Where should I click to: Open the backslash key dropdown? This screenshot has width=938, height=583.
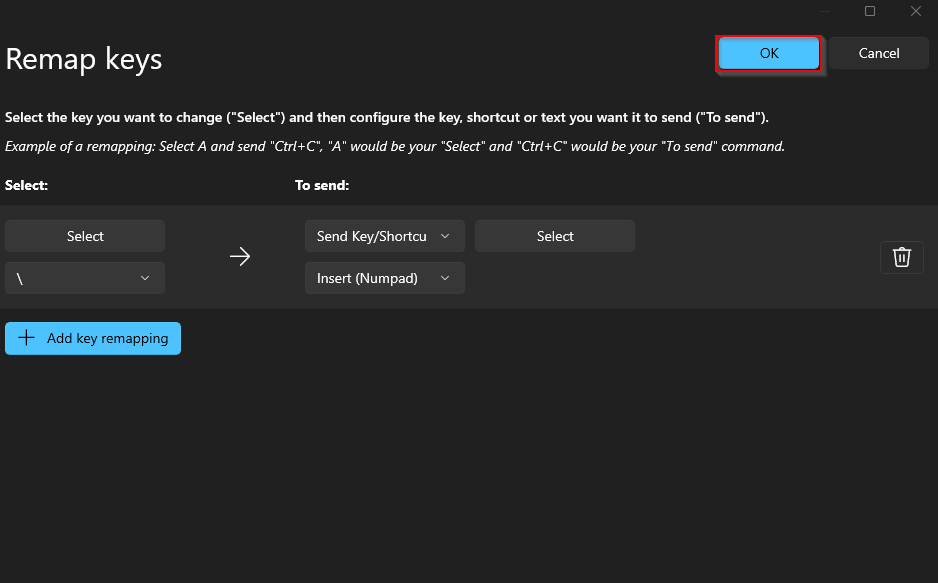point(85,278)
